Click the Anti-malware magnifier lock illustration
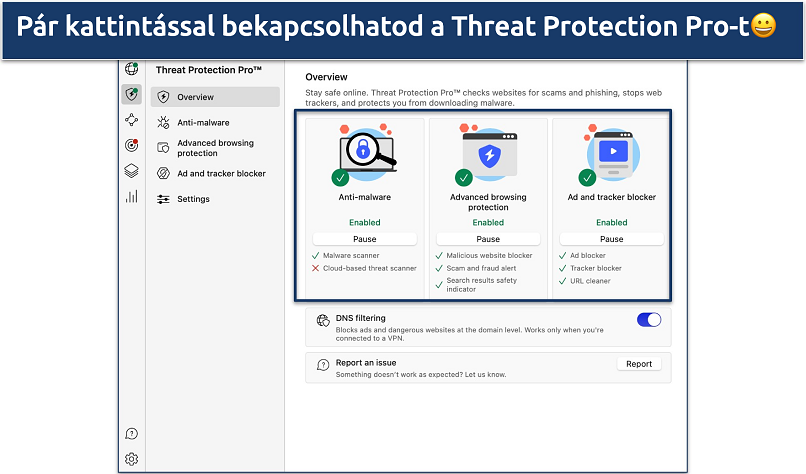The image size is (806, 474). point(364,154)
